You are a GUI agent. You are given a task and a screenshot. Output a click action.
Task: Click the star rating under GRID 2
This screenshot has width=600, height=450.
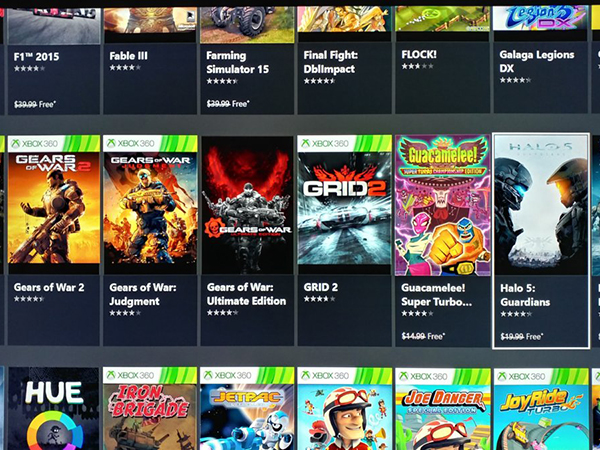[320, 299]
